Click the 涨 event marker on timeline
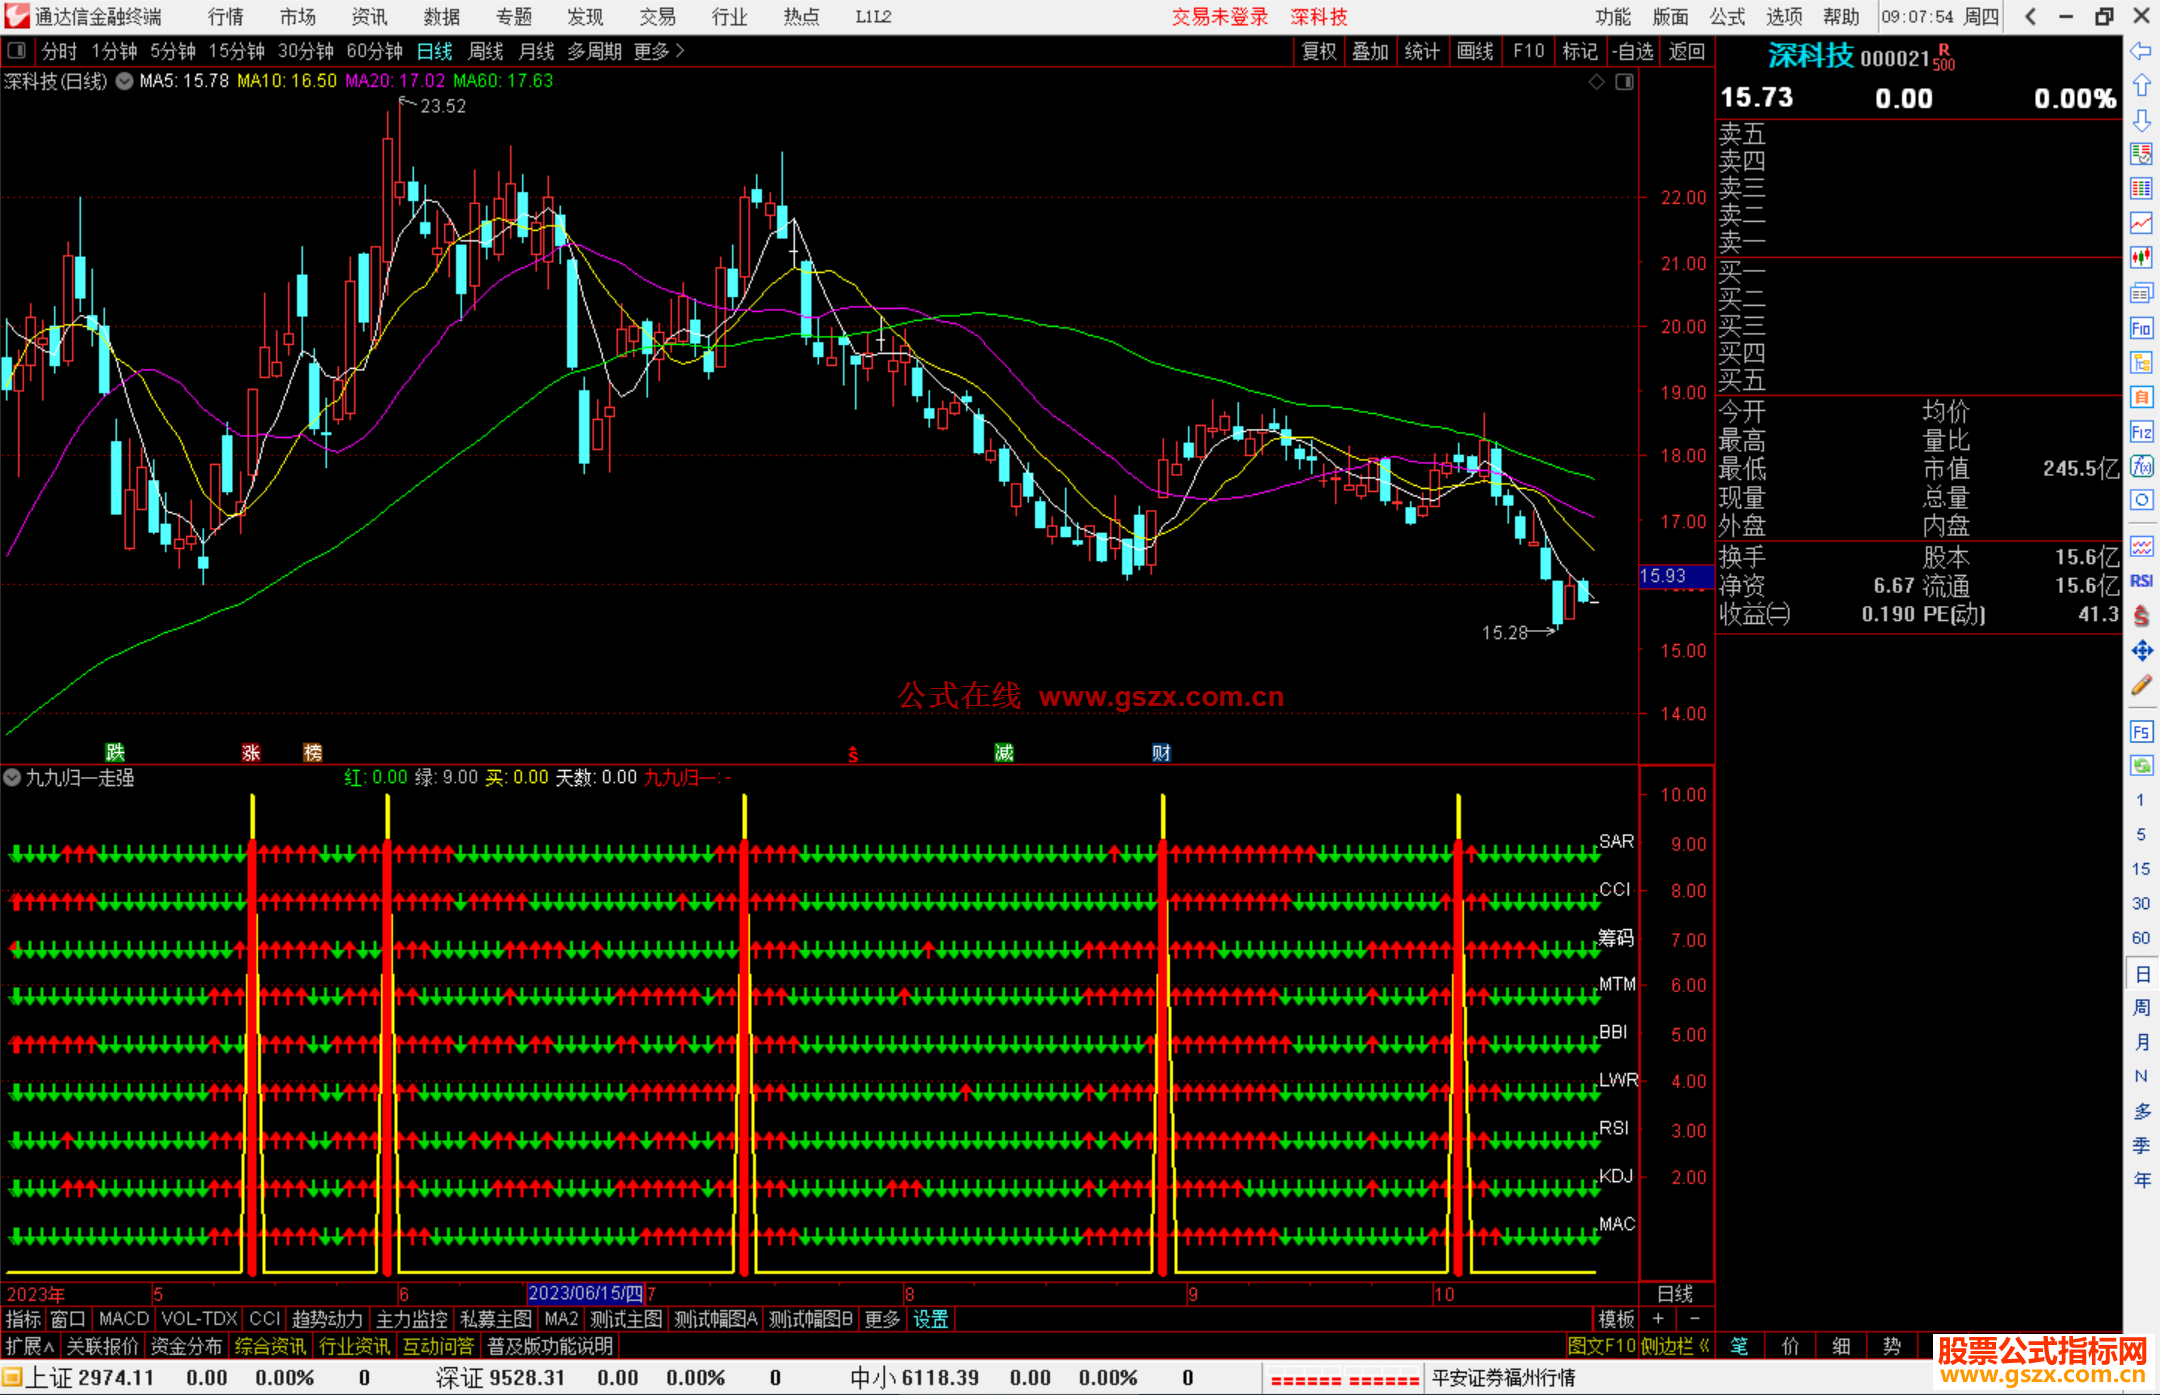Screen dimensions: 2160x1395 coord(251,752)
